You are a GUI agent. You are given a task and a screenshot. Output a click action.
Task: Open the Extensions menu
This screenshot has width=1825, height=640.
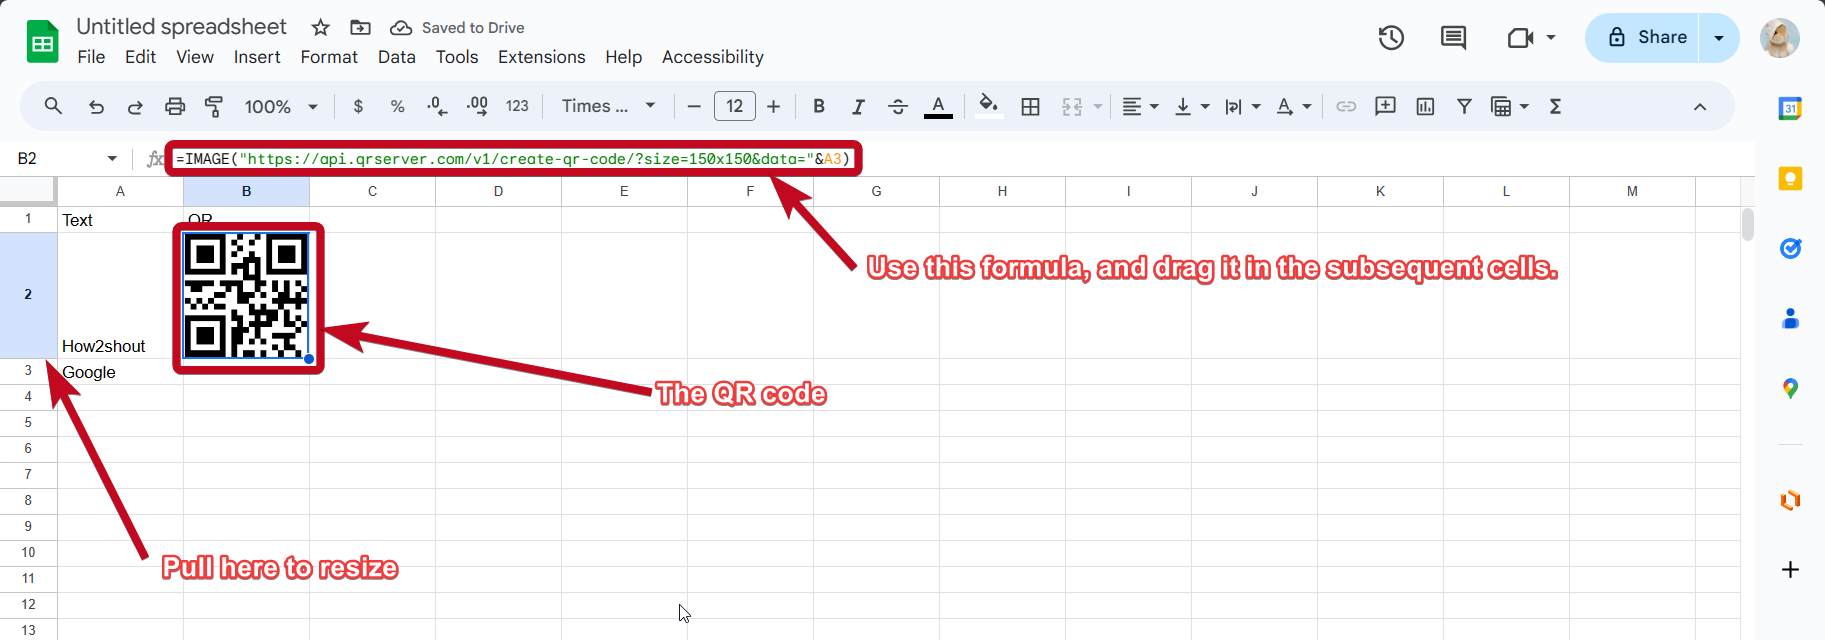click(x=541, y=57)
